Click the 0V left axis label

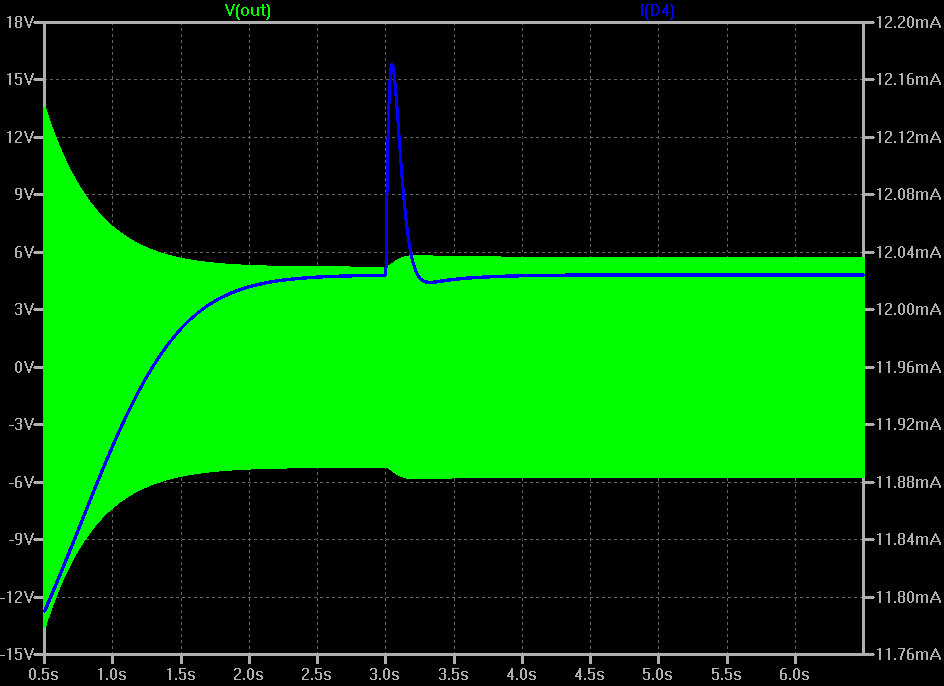[24, 367]
